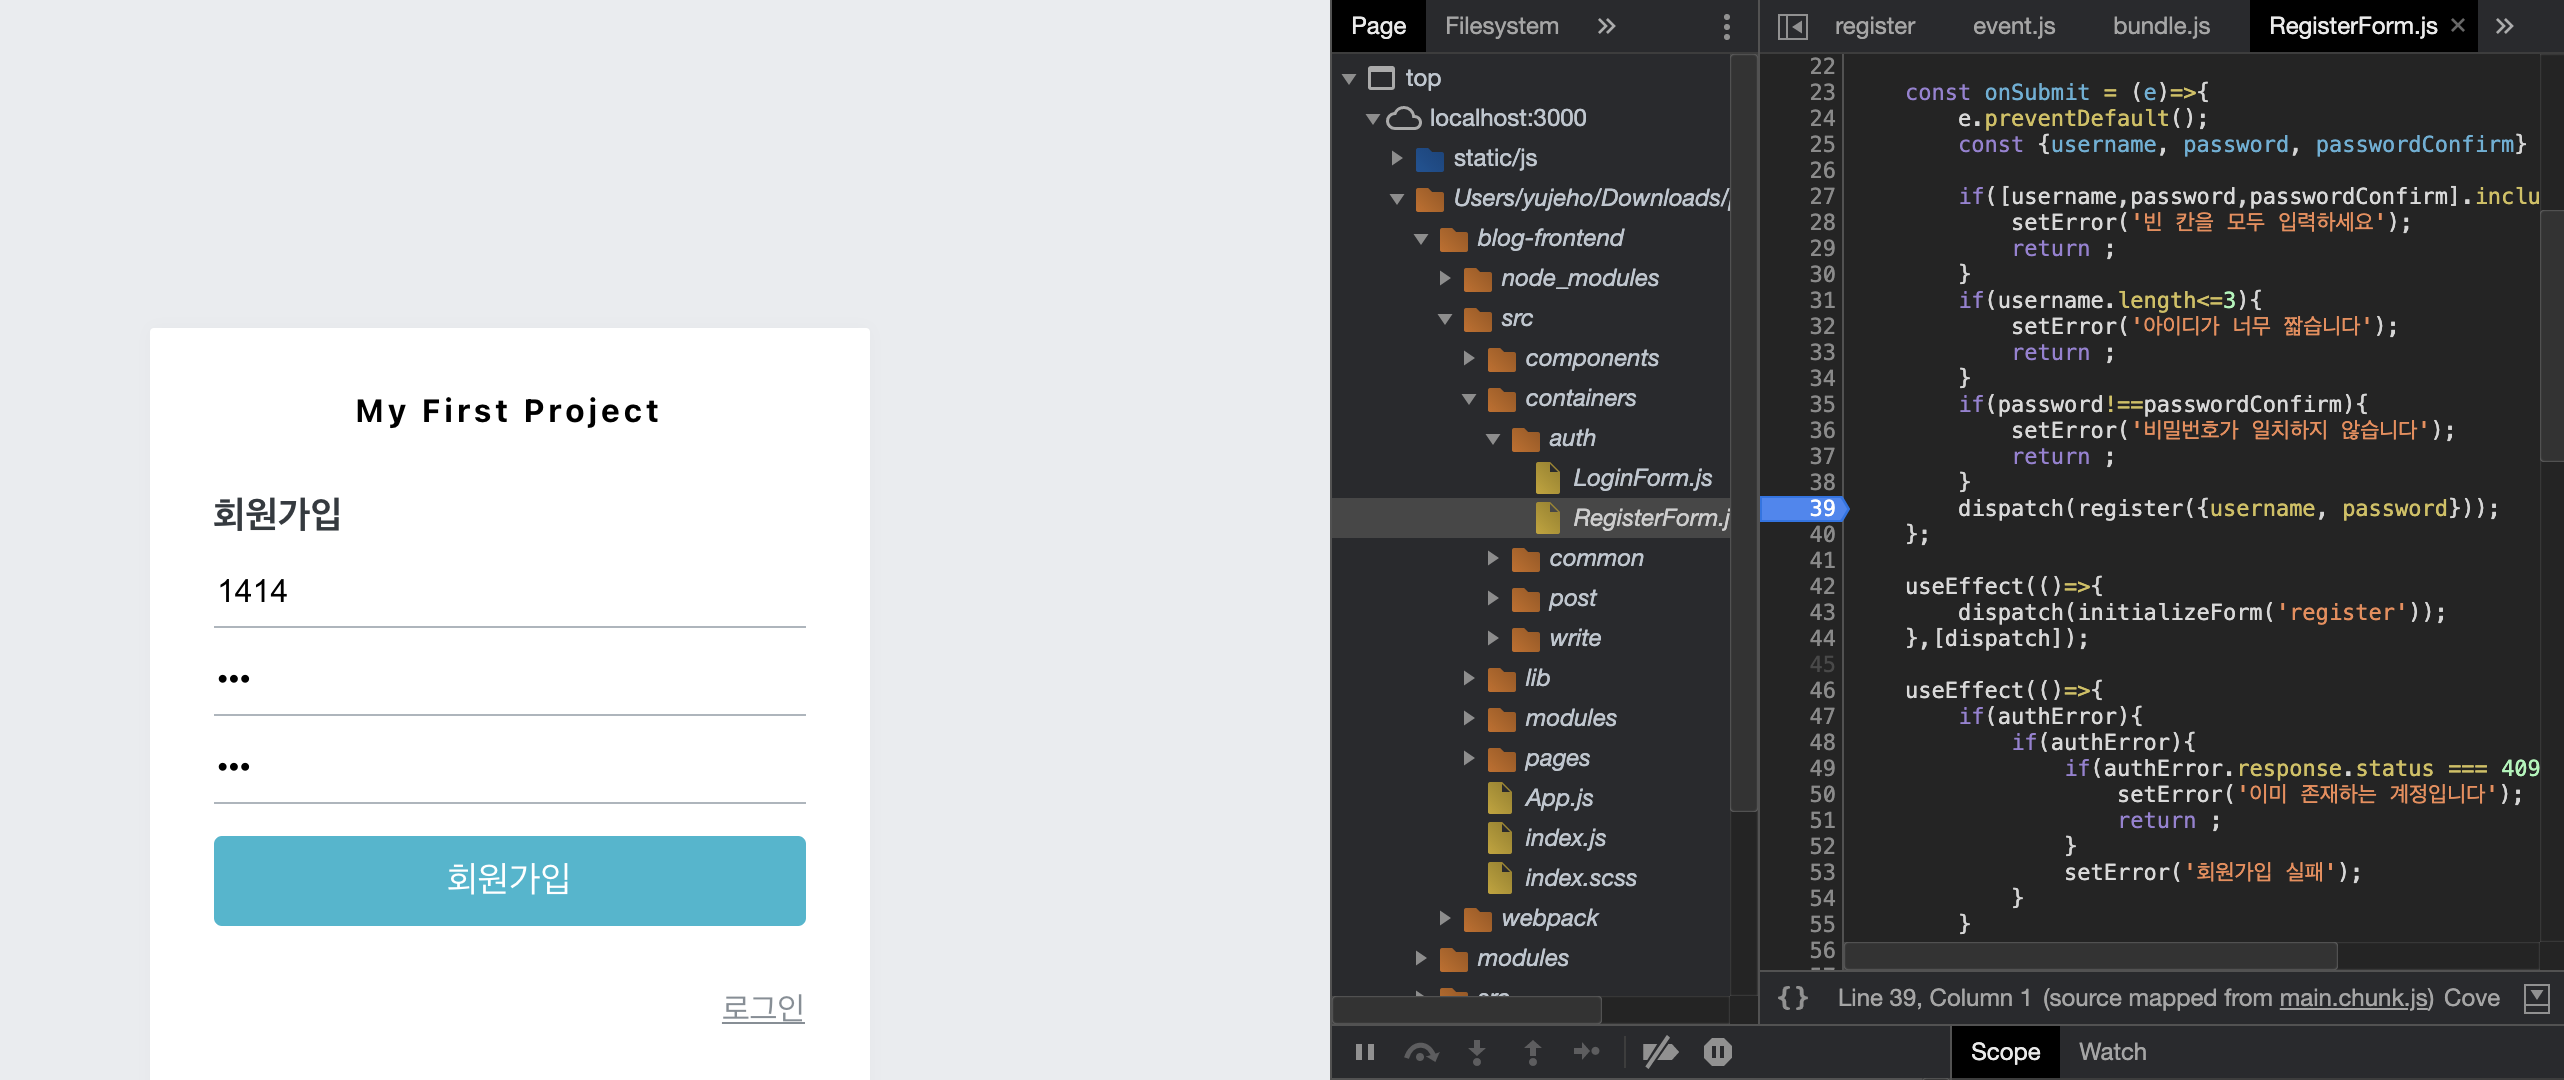2564x1080 pixels.
Task: Click the show drawer icon in status bar
Action: [x=2536, y=998]
